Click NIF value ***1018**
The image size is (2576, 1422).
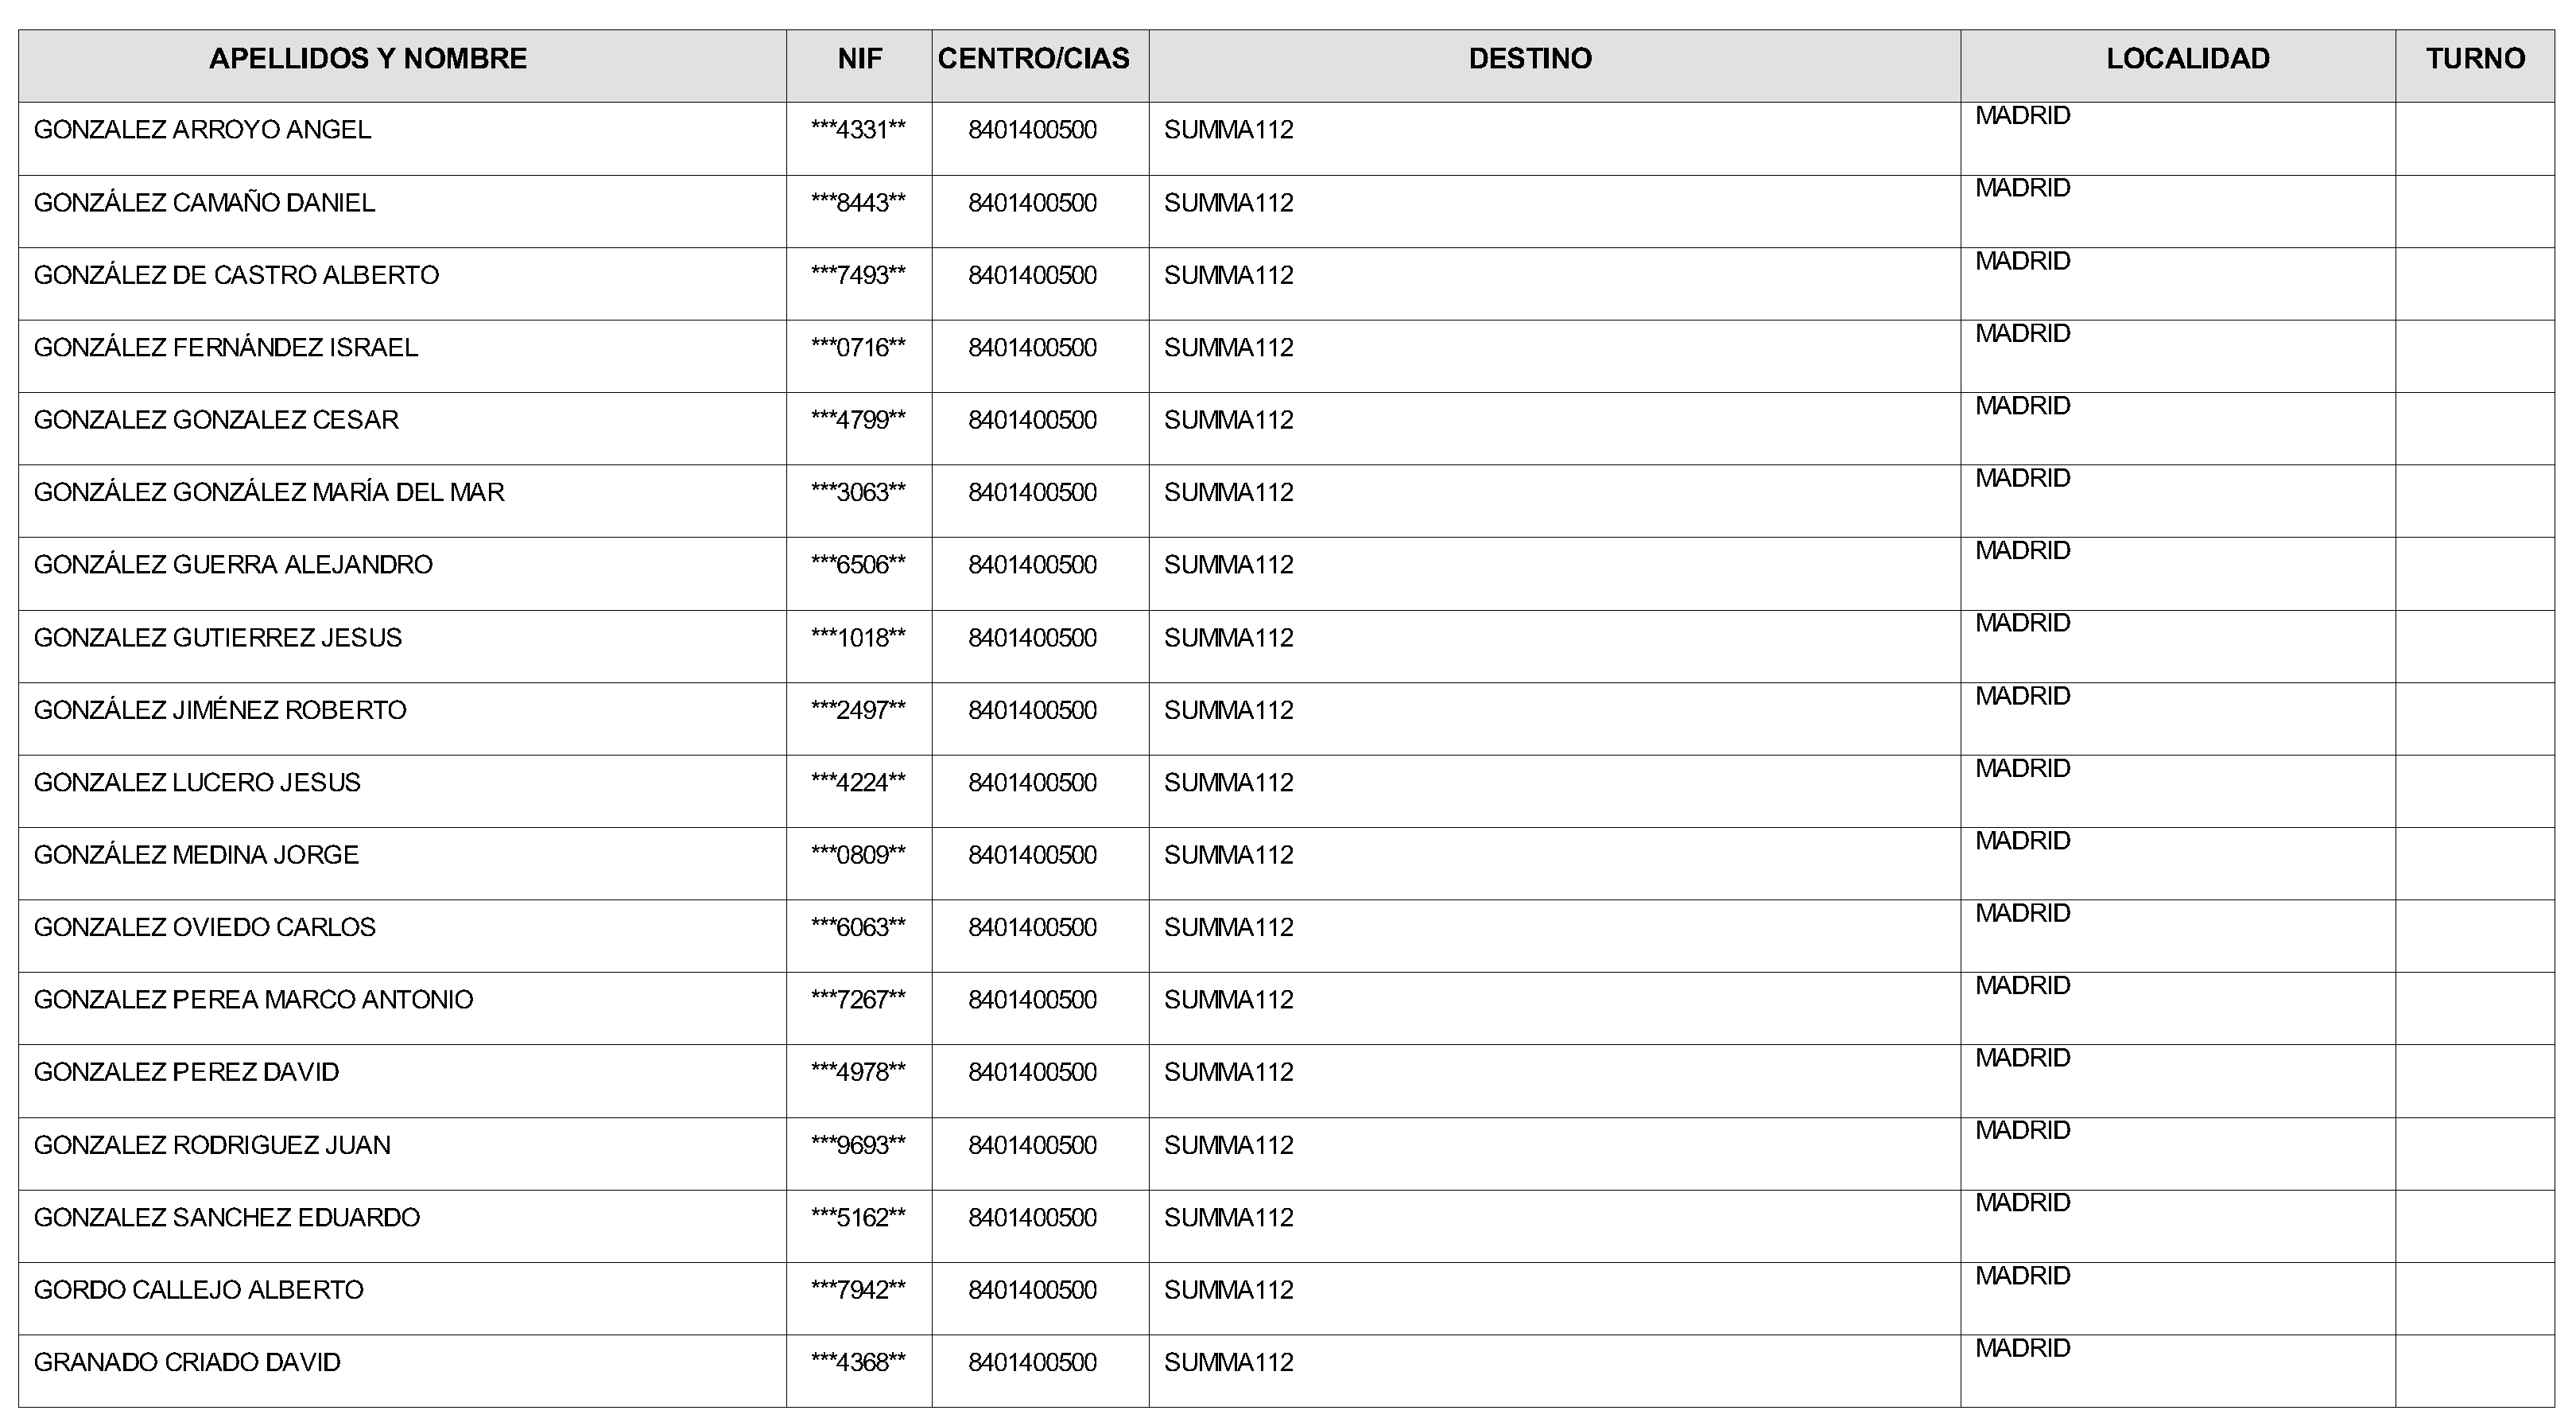coord(858,638)
